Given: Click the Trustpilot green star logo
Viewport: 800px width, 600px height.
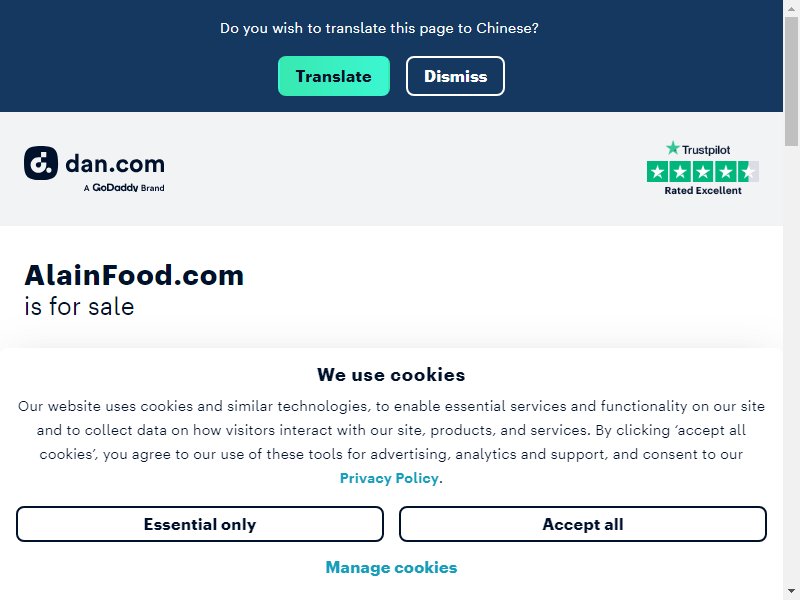Looking at the screenshot, I should [672, 148].
